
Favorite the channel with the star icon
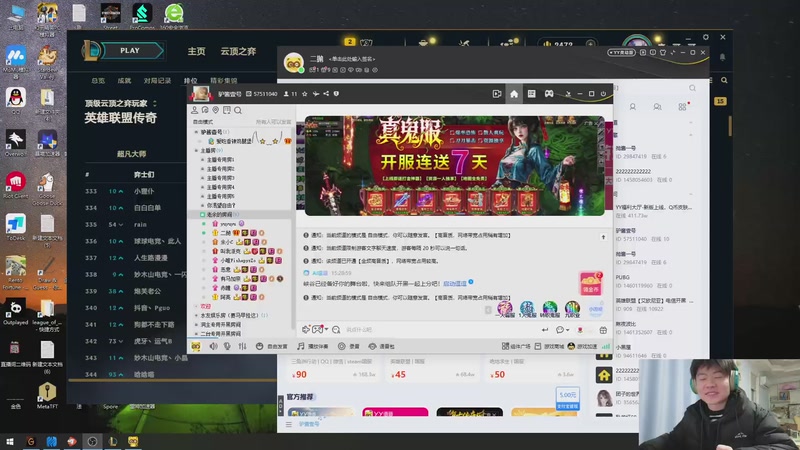(x=305, y=94)
